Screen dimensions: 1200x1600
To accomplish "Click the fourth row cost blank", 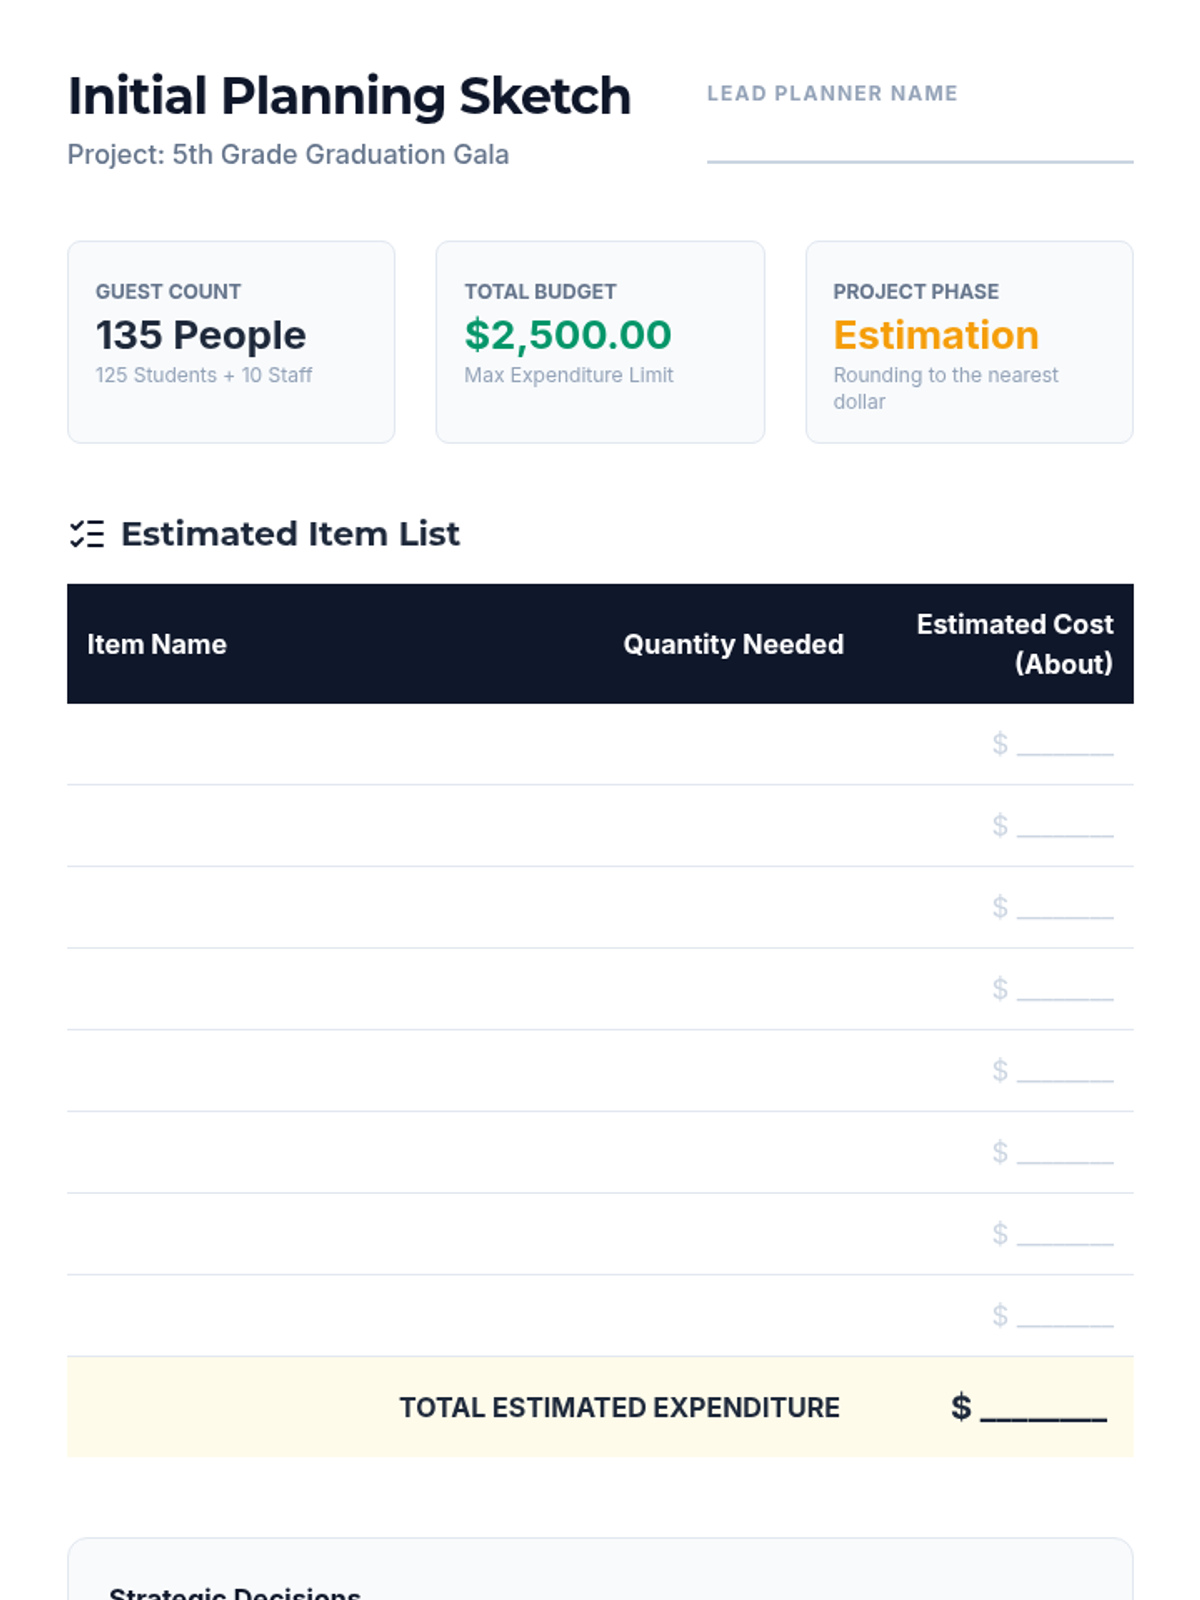I will coord(1064,990).
